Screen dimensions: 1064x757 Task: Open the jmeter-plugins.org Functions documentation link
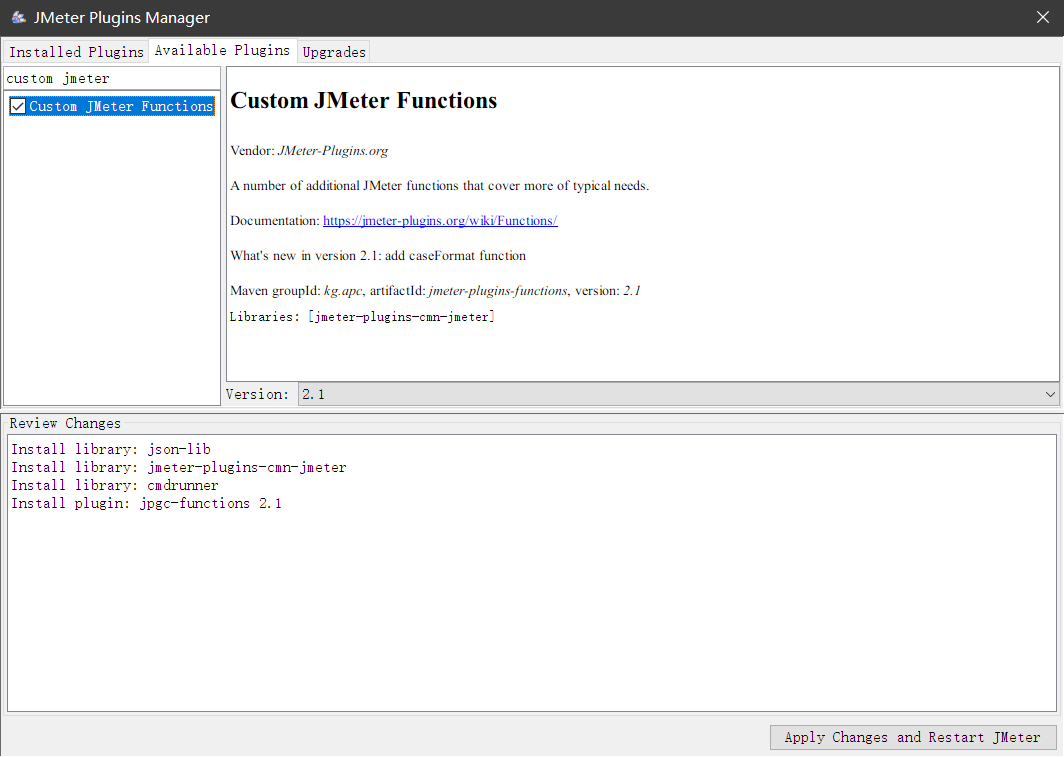[440, 220]
